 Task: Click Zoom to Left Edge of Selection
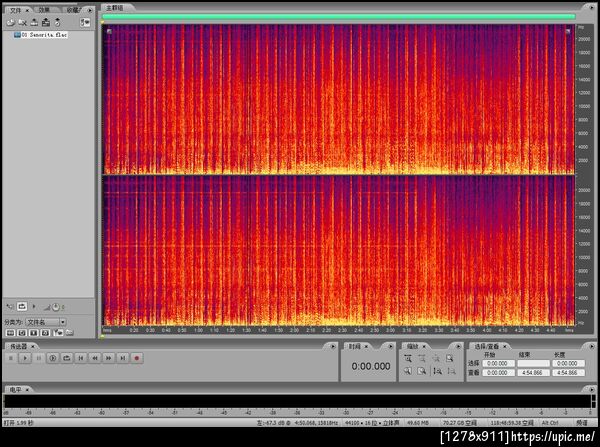click(x=408, y=371)
